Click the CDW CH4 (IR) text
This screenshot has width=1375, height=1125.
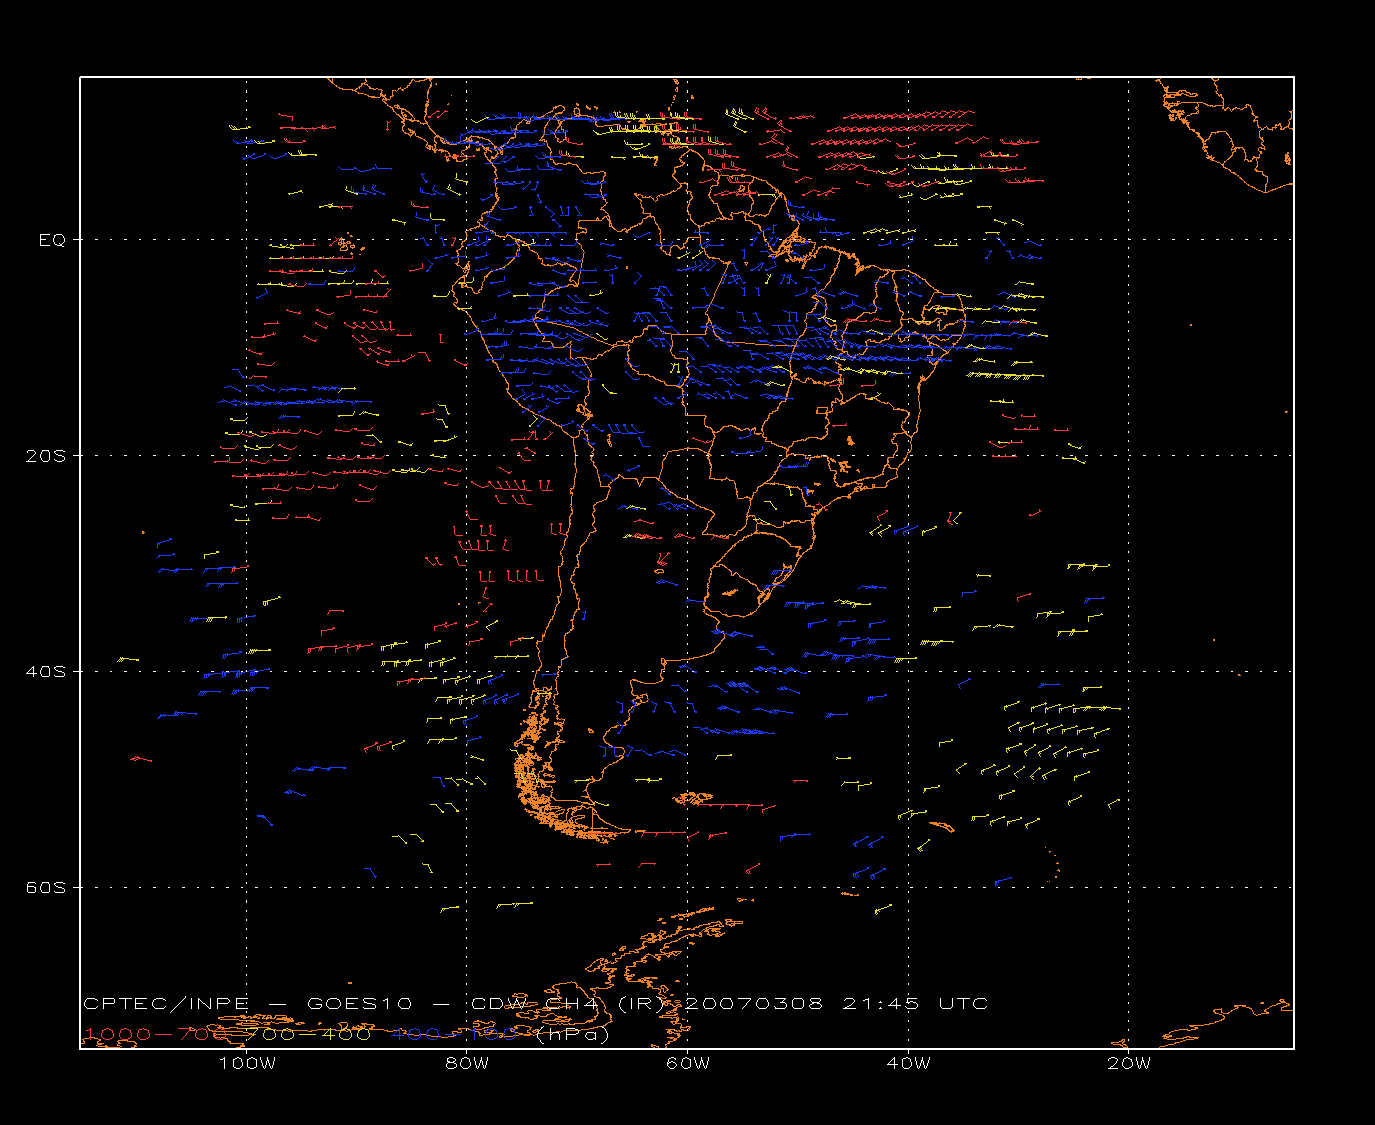pyautogui.click(x=567, y=1004)
